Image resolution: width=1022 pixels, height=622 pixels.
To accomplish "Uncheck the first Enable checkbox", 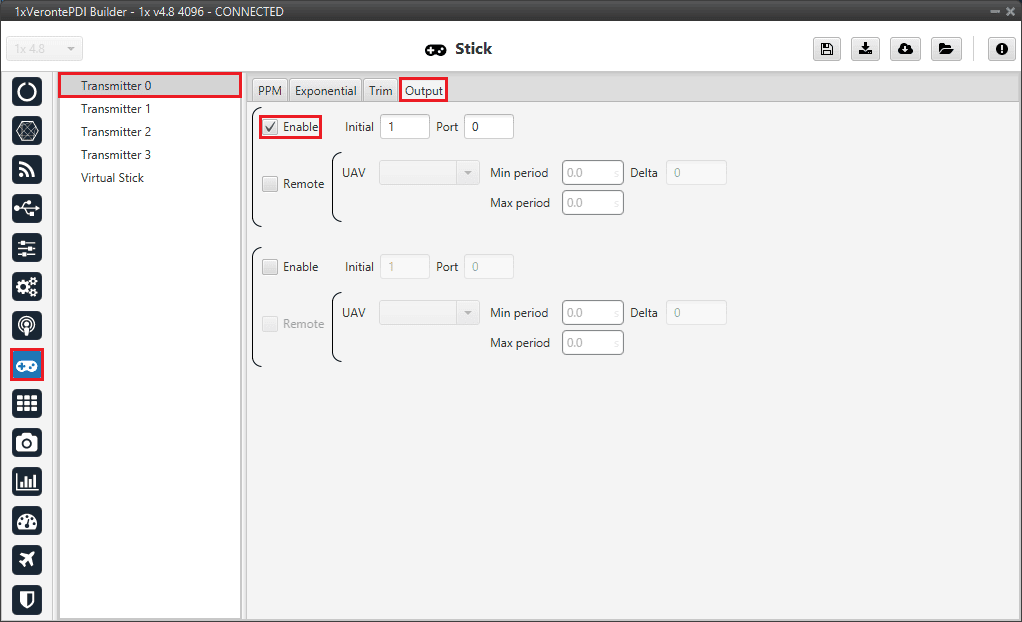I will click(270, 127).
